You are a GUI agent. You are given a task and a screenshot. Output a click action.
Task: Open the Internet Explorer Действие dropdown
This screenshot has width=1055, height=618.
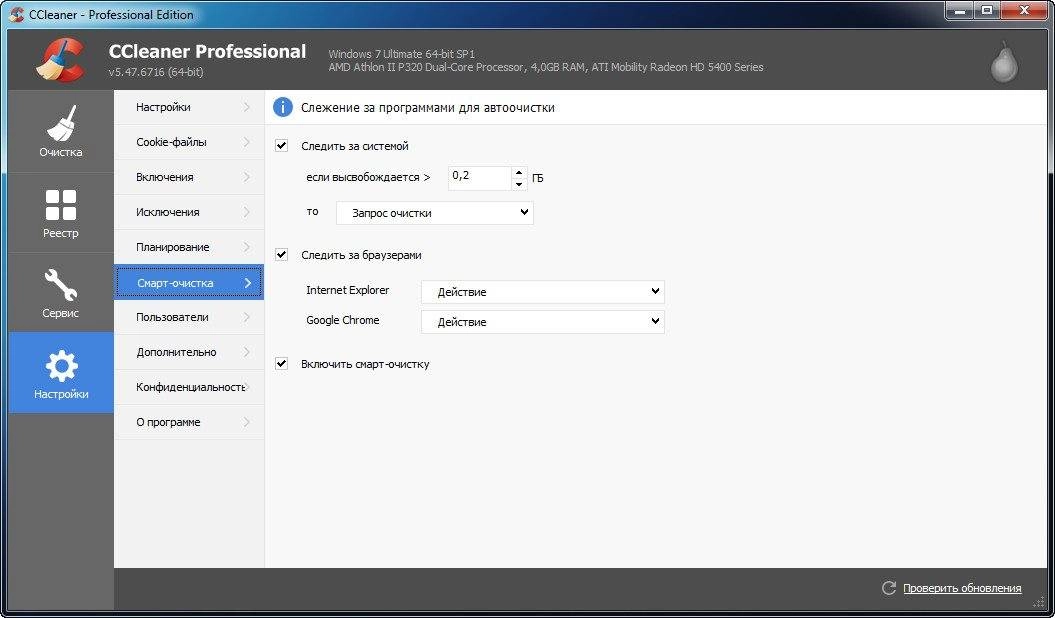pyautogui.click(x=542, y=291)
